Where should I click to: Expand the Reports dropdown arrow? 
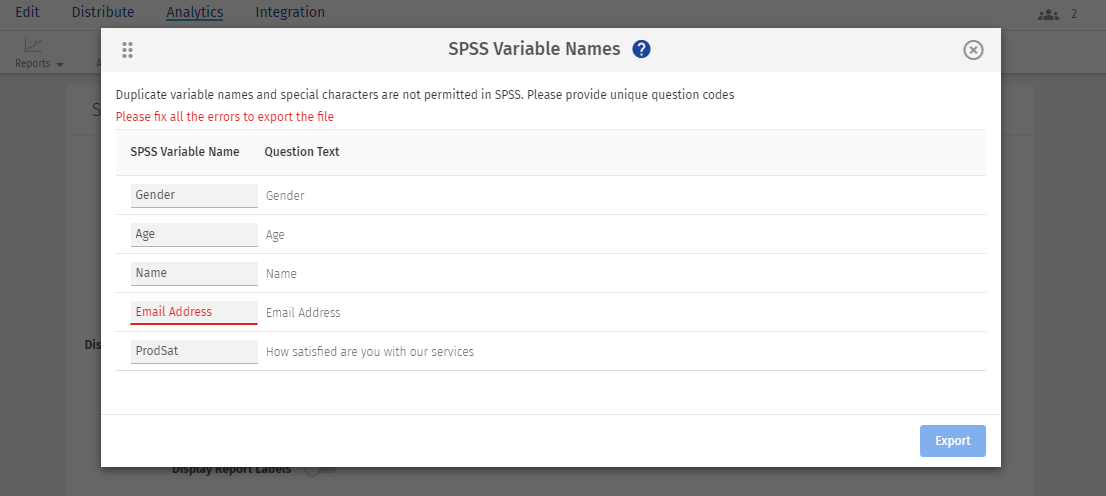tap(60, 65)
